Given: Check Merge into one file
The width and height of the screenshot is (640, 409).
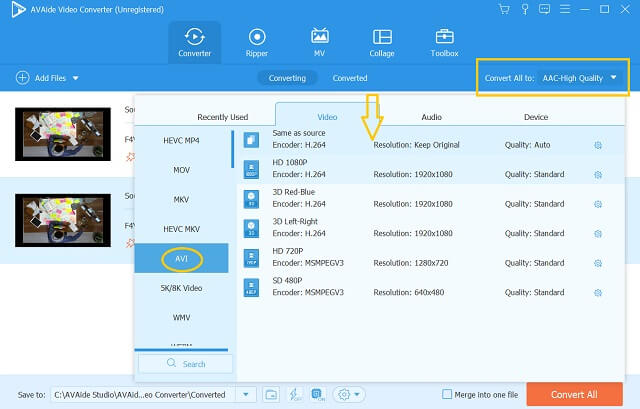Looking at the screenshot, I should tap(447, 394).
